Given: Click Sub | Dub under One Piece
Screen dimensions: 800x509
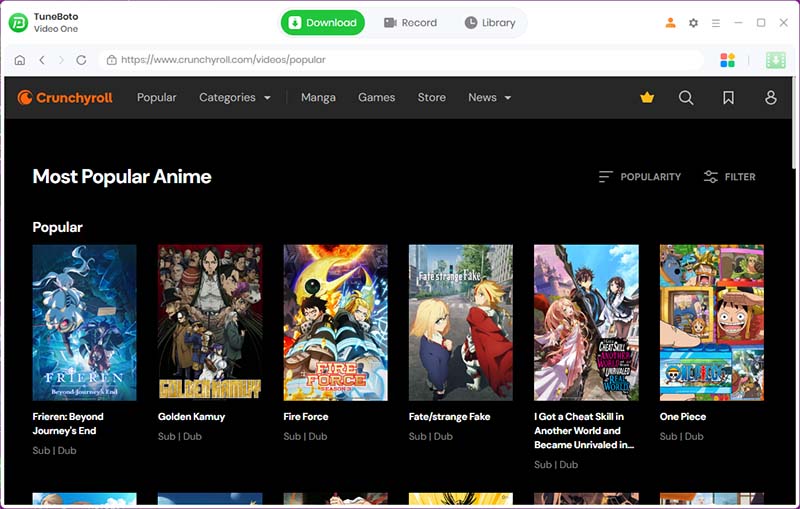Looking at the screenshot, I should [x=681, y=437].
